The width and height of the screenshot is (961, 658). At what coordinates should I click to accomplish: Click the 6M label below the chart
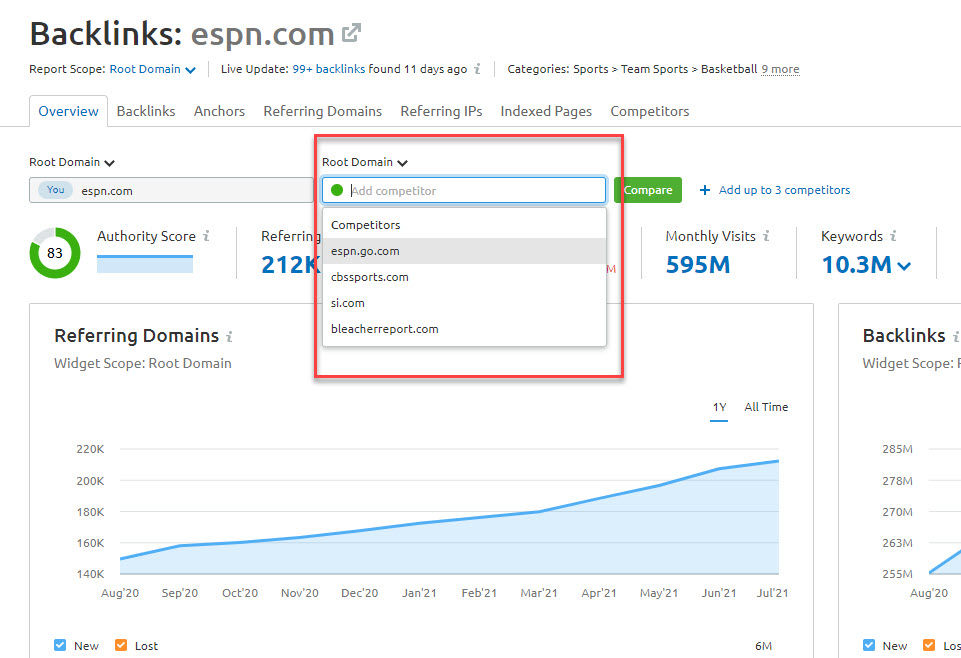click(x=764, y=646)
